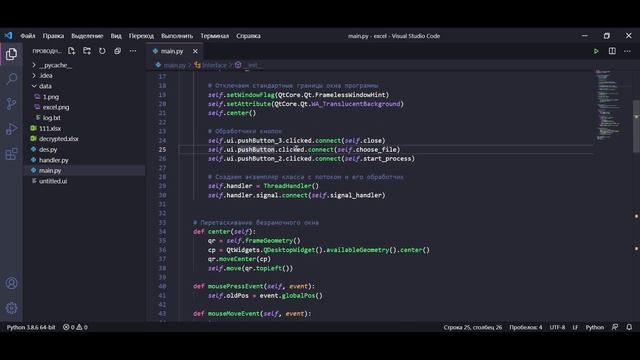Open the Выделение menu
The image size is (640, 360).
tap(87, 36)
